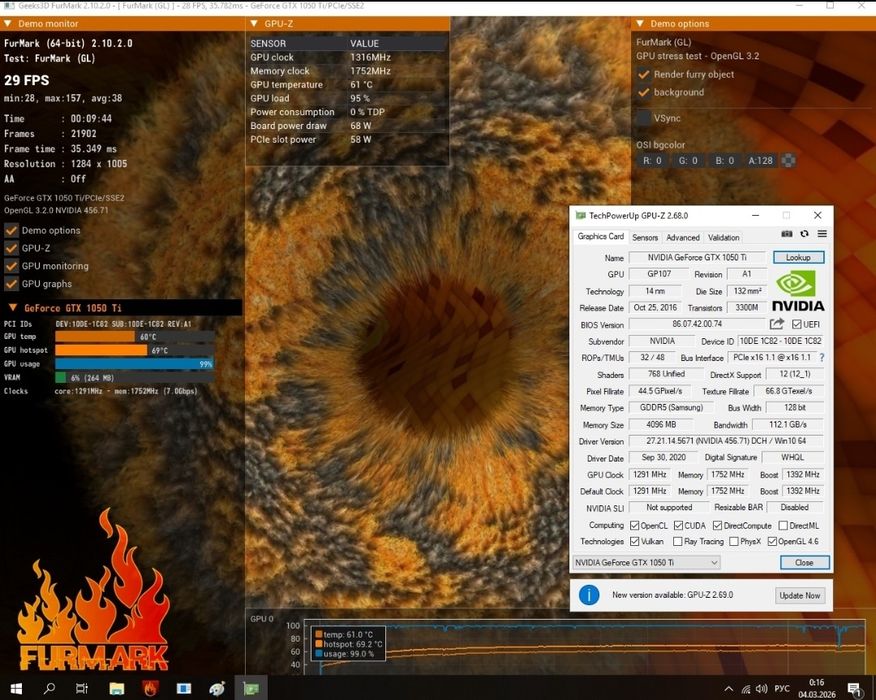The width and height of the screenshot is (876, 700).
Task: Open the GPU selection dropdown in GPU-Z
Action: (x=646, y=563)
